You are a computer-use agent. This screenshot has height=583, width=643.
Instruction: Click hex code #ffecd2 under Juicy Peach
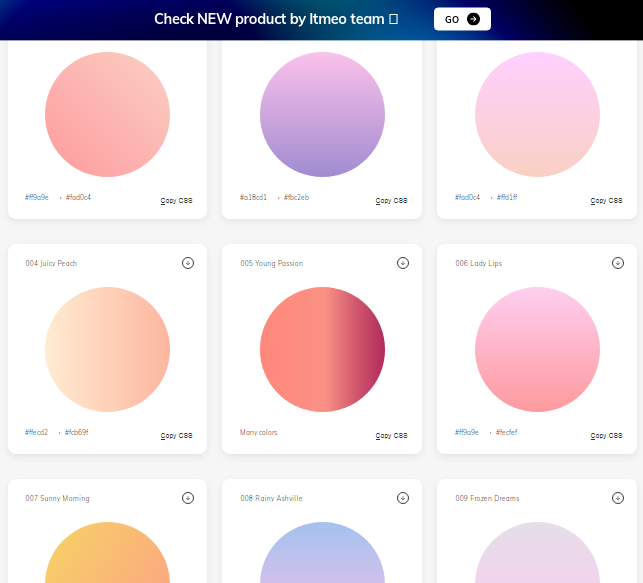pyautogui.click(x=37, y=433)
